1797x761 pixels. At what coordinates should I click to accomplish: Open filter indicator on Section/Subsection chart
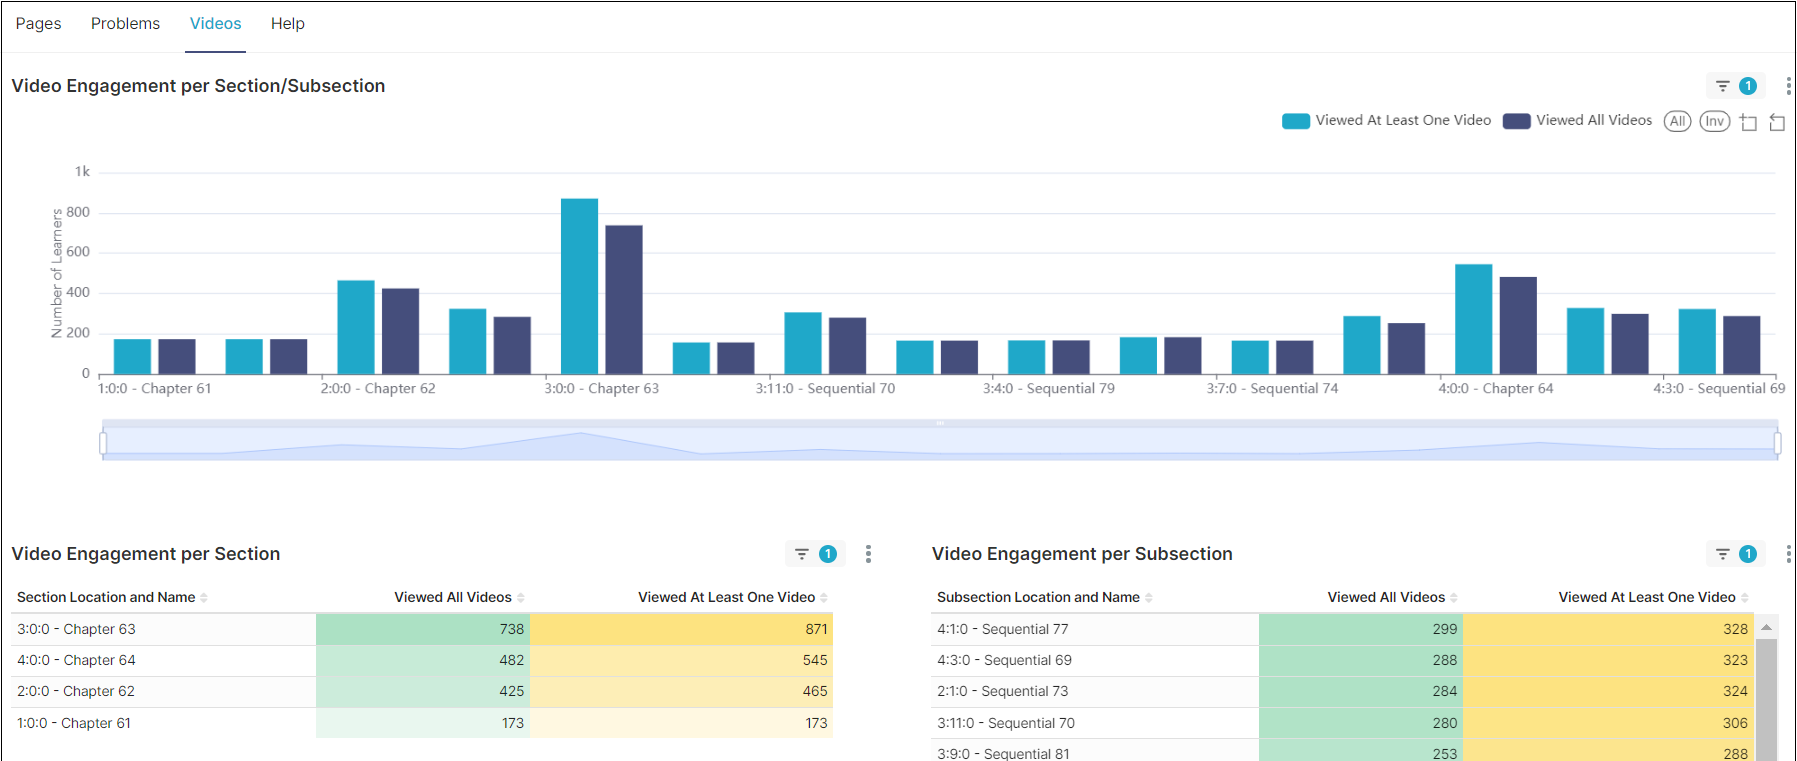(x=1735, y=86)
